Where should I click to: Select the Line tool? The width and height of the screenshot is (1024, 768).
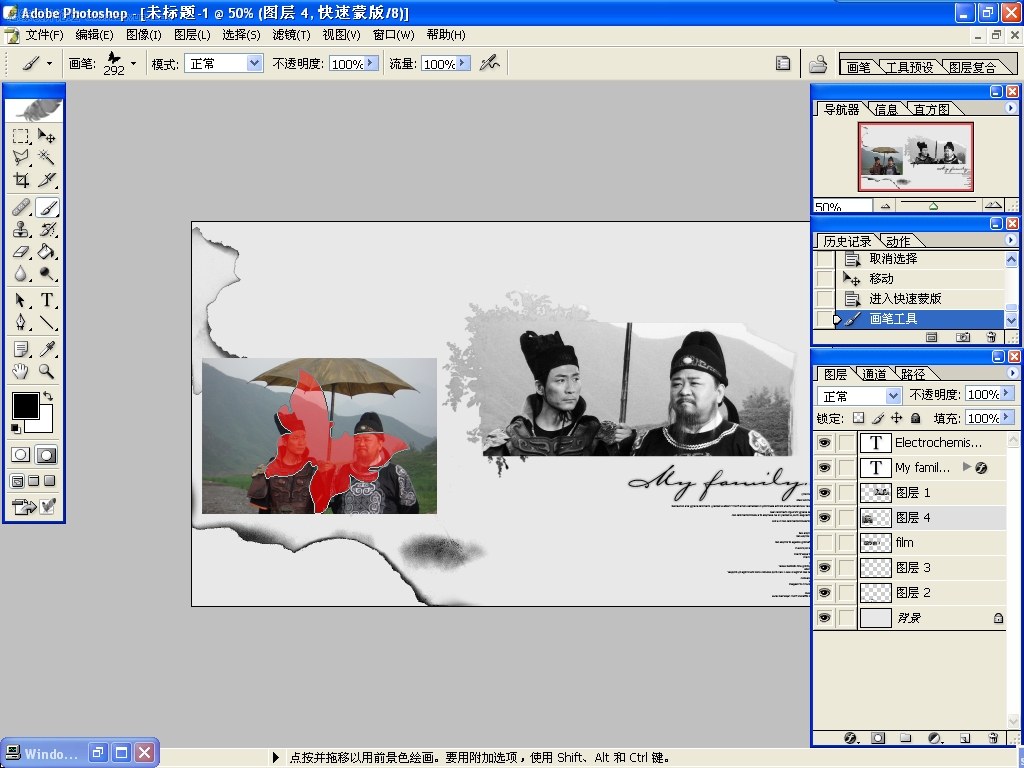click(x=46, y=322)
